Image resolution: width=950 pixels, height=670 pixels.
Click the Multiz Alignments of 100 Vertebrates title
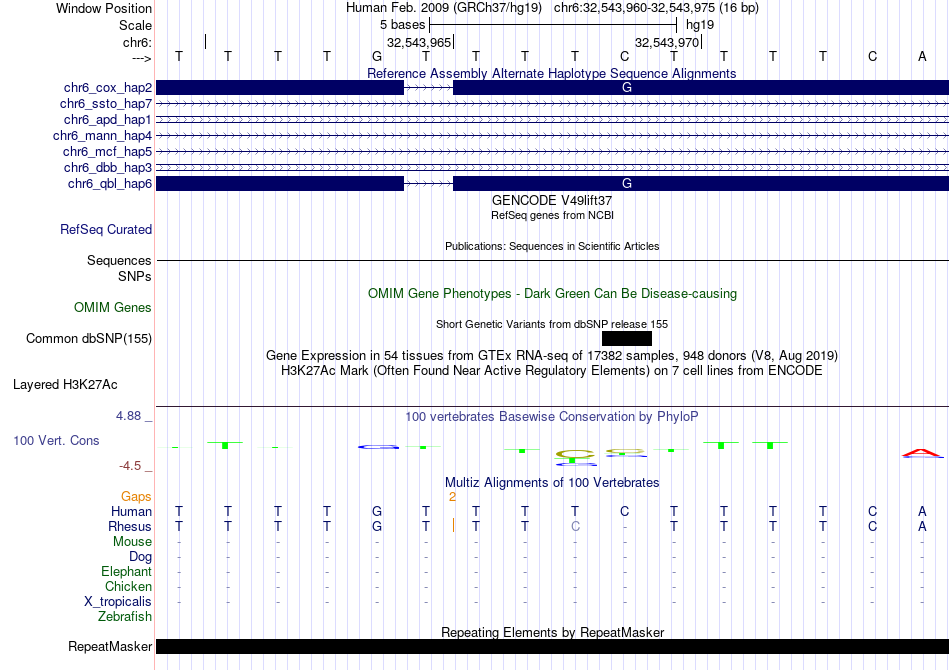(x=552, y=483)
